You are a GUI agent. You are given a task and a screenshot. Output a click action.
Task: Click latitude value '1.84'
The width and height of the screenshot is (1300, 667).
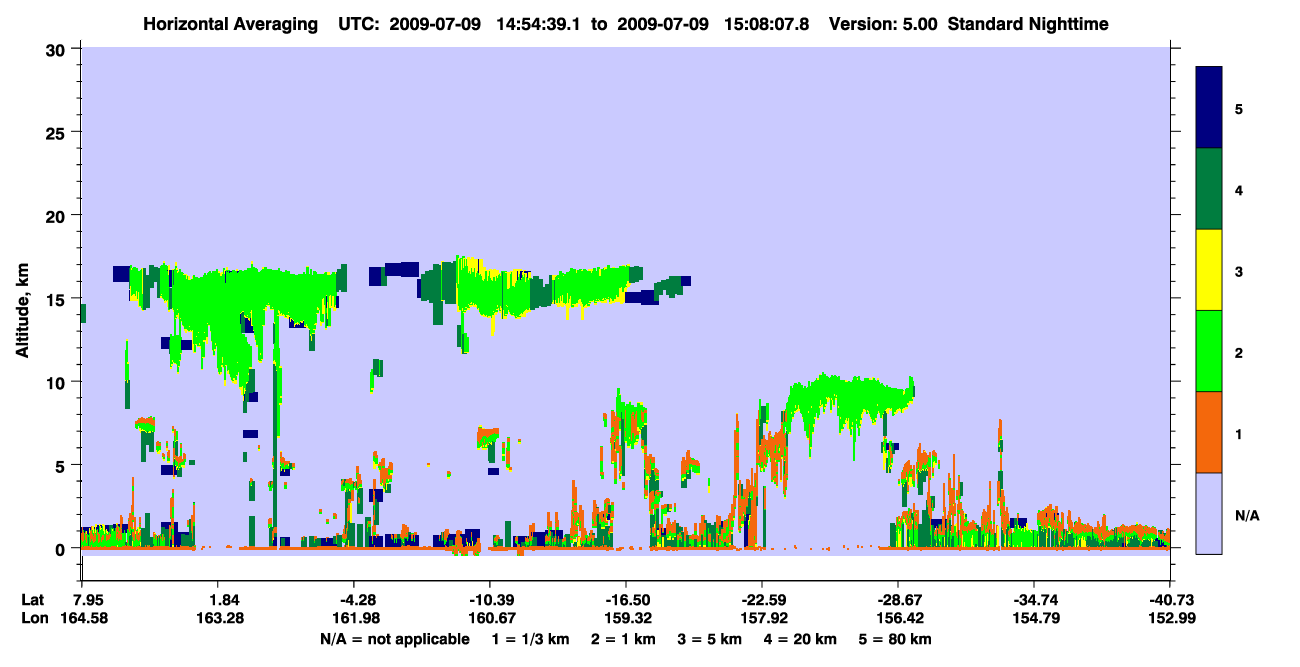point(218,600)
